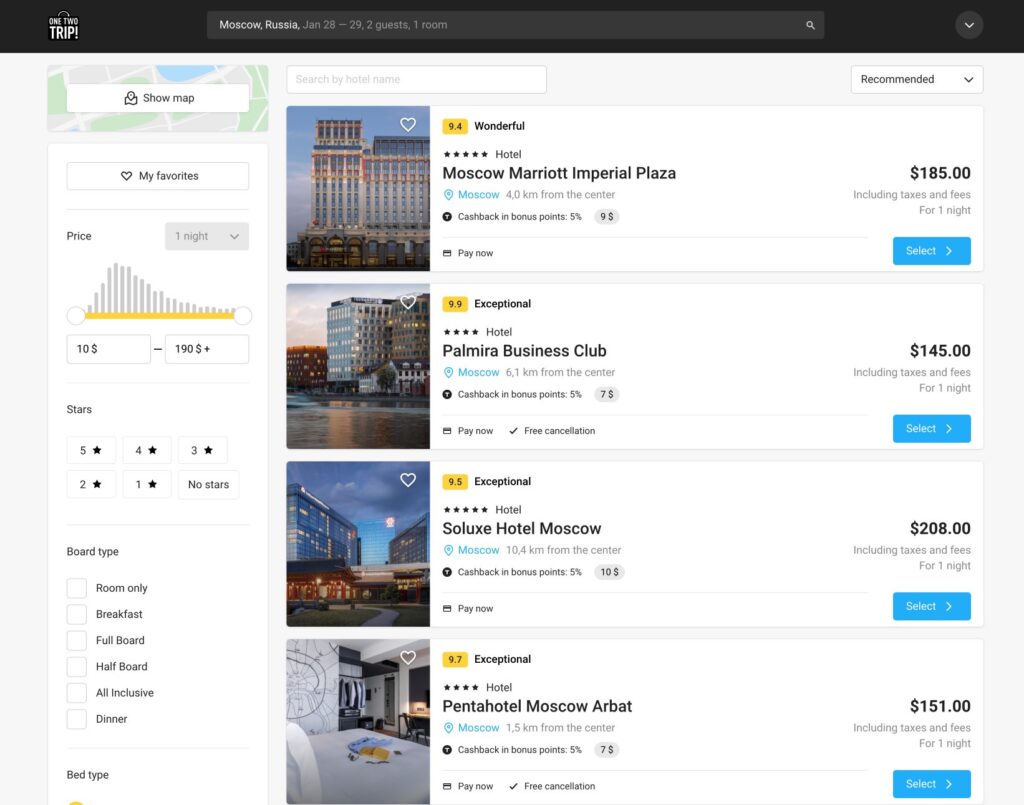1024x805 pixels.
Task: Select the 5 star rating filter
Action: 91,450
